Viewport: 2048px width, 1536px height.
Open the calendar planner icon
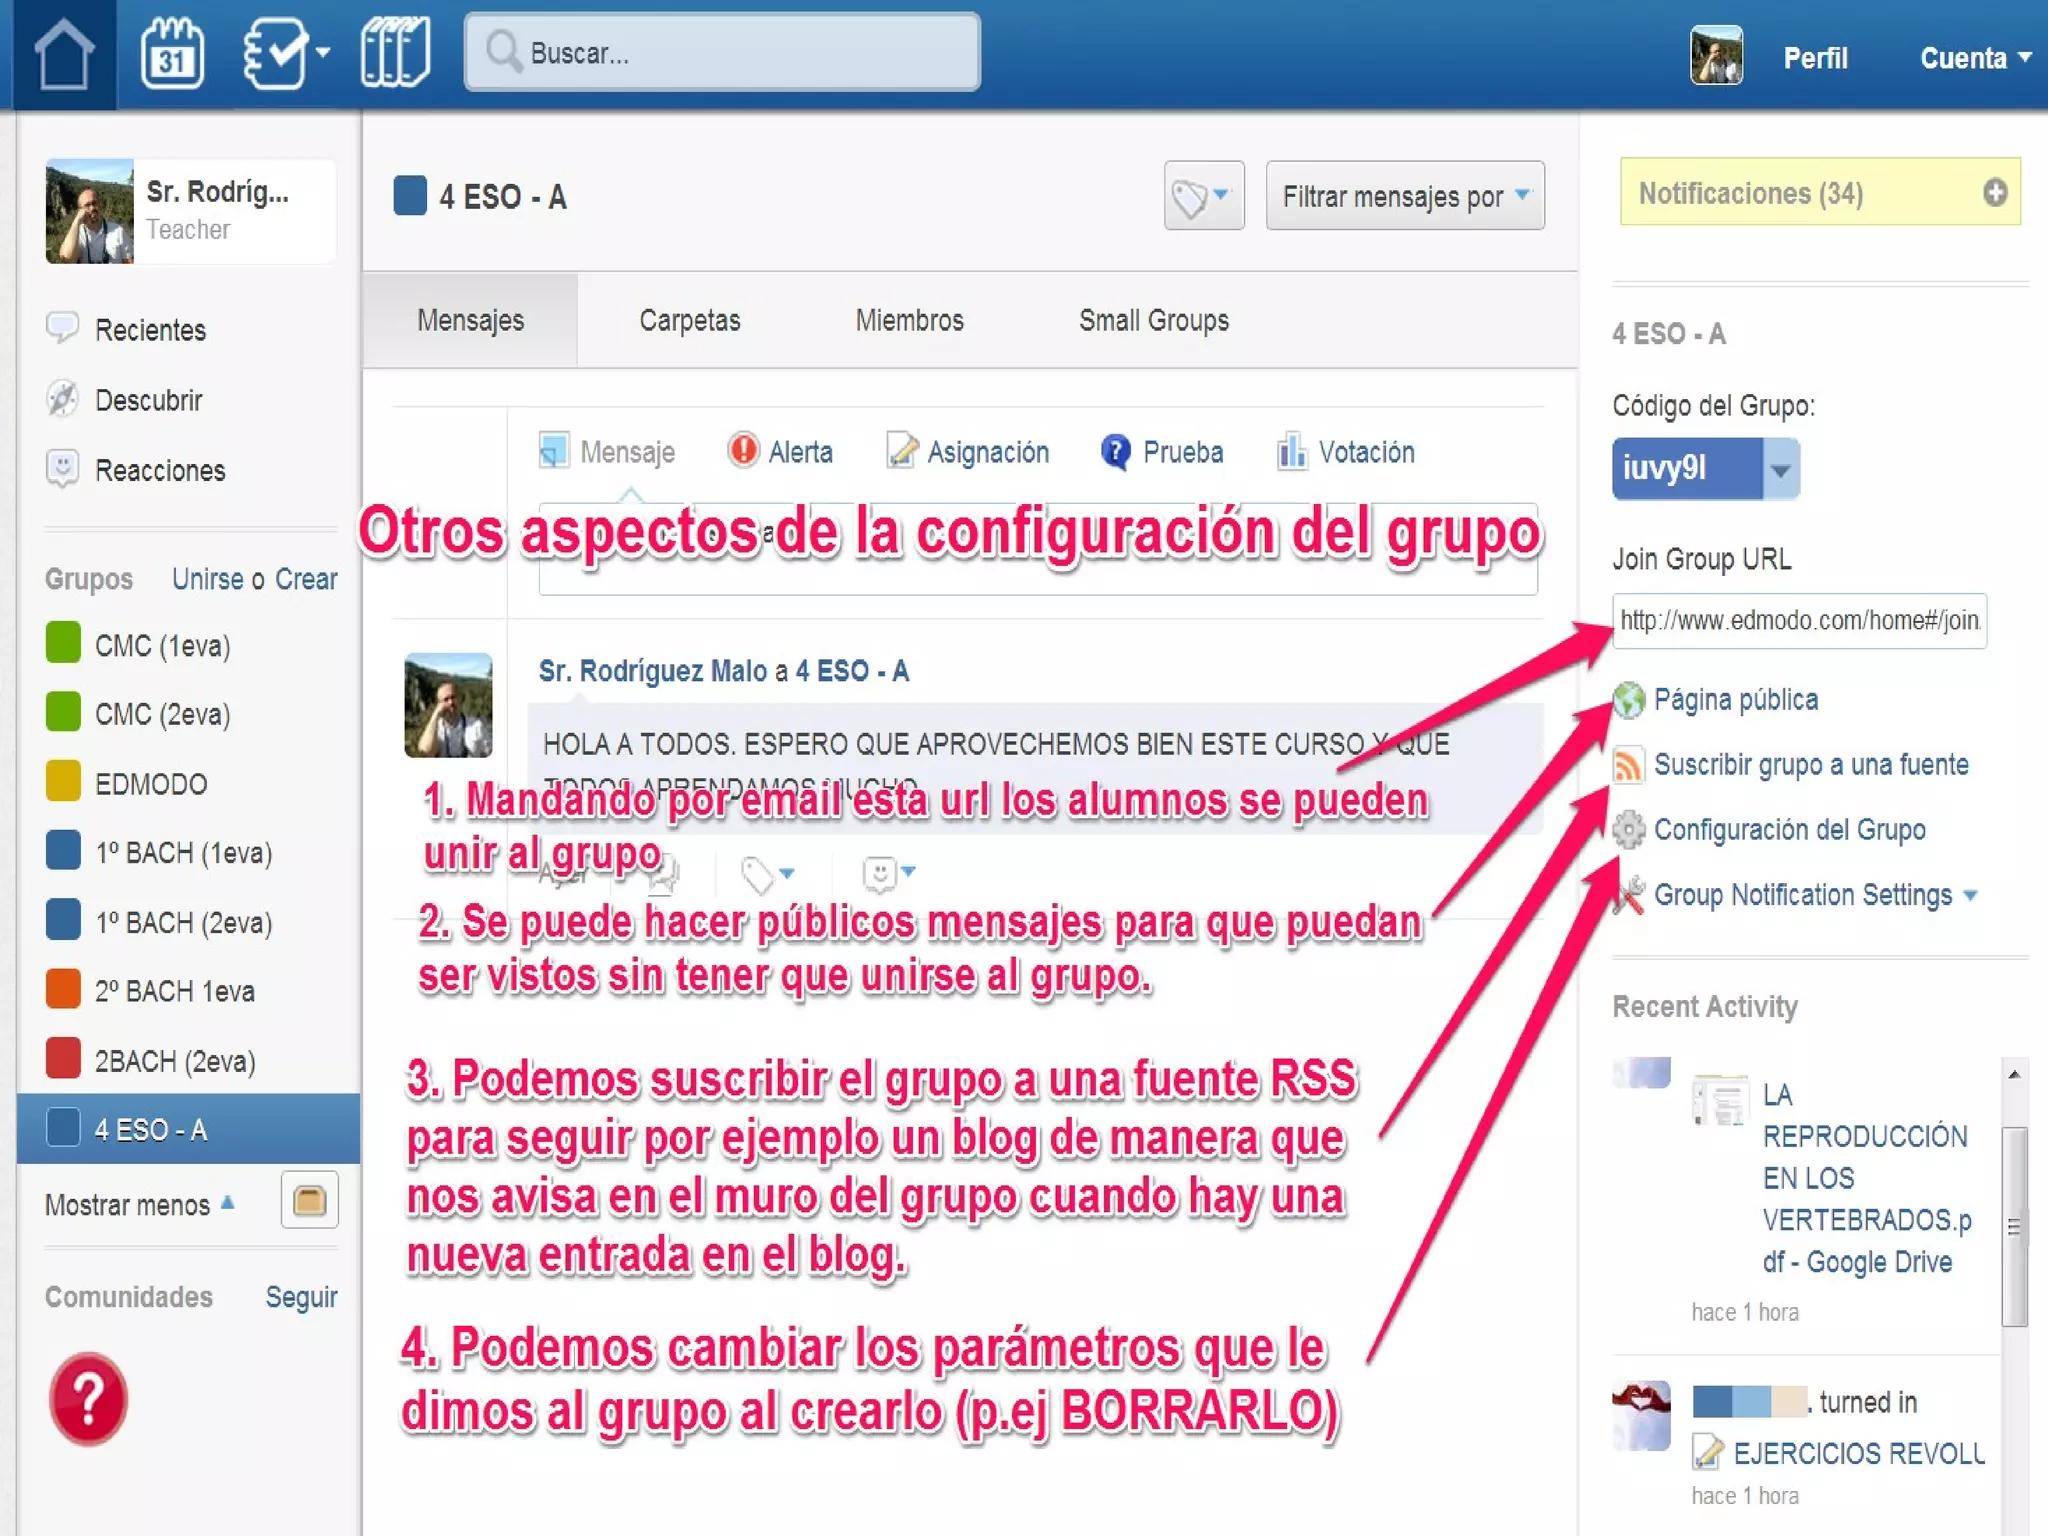click(x=172, y=55)
